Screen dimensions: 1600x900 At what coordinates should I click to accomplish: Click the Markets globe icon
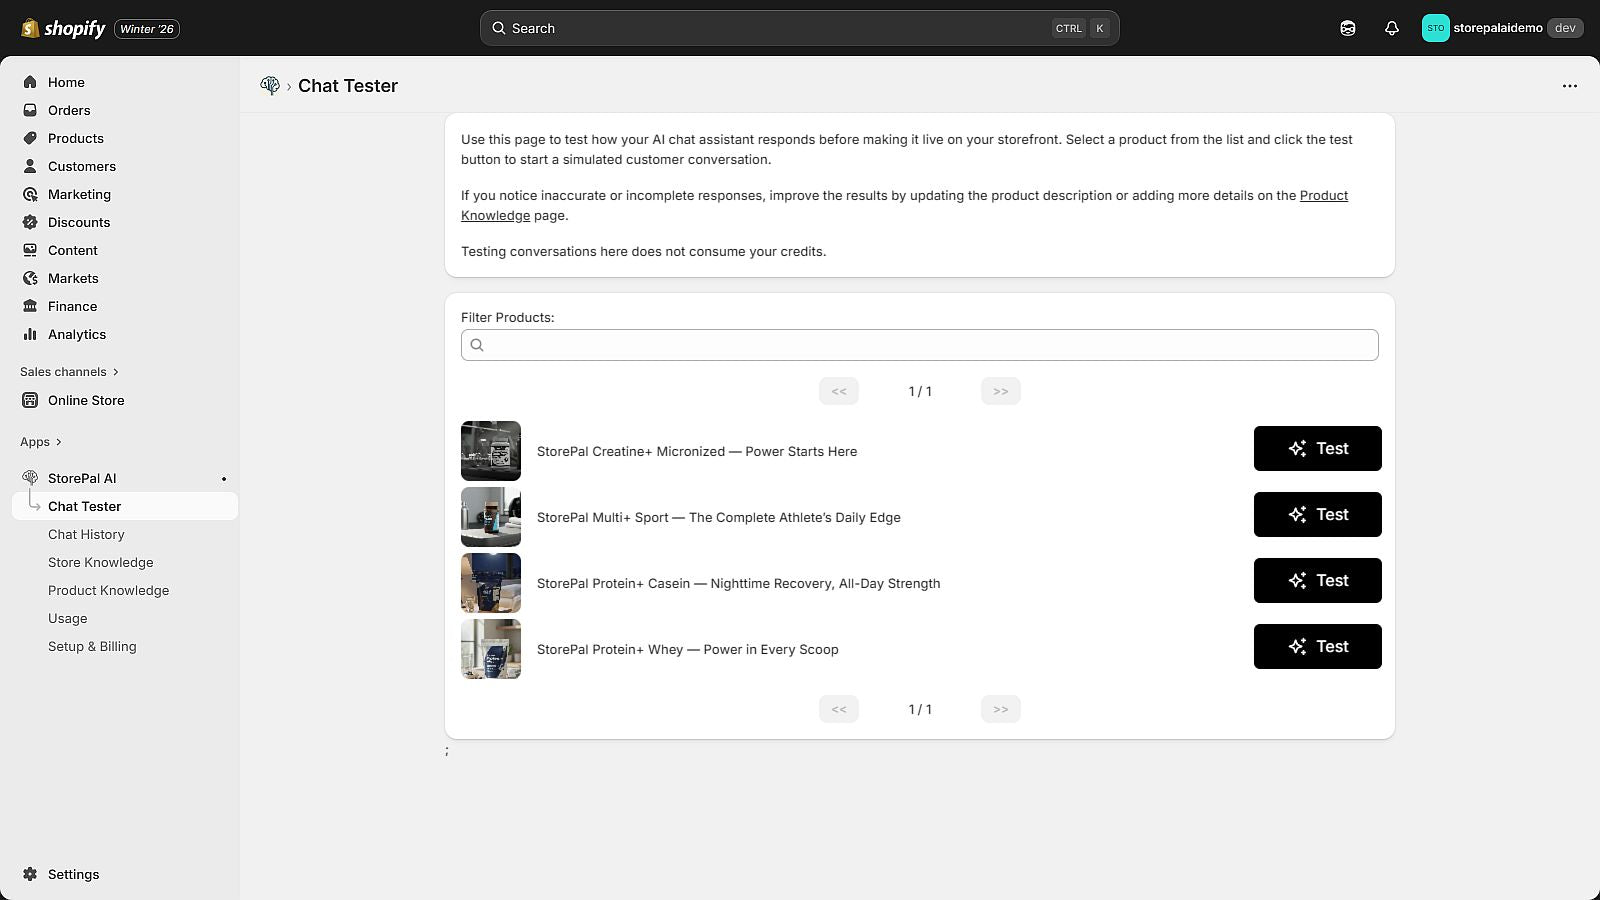pyautogui.click(x=30, y=278)
